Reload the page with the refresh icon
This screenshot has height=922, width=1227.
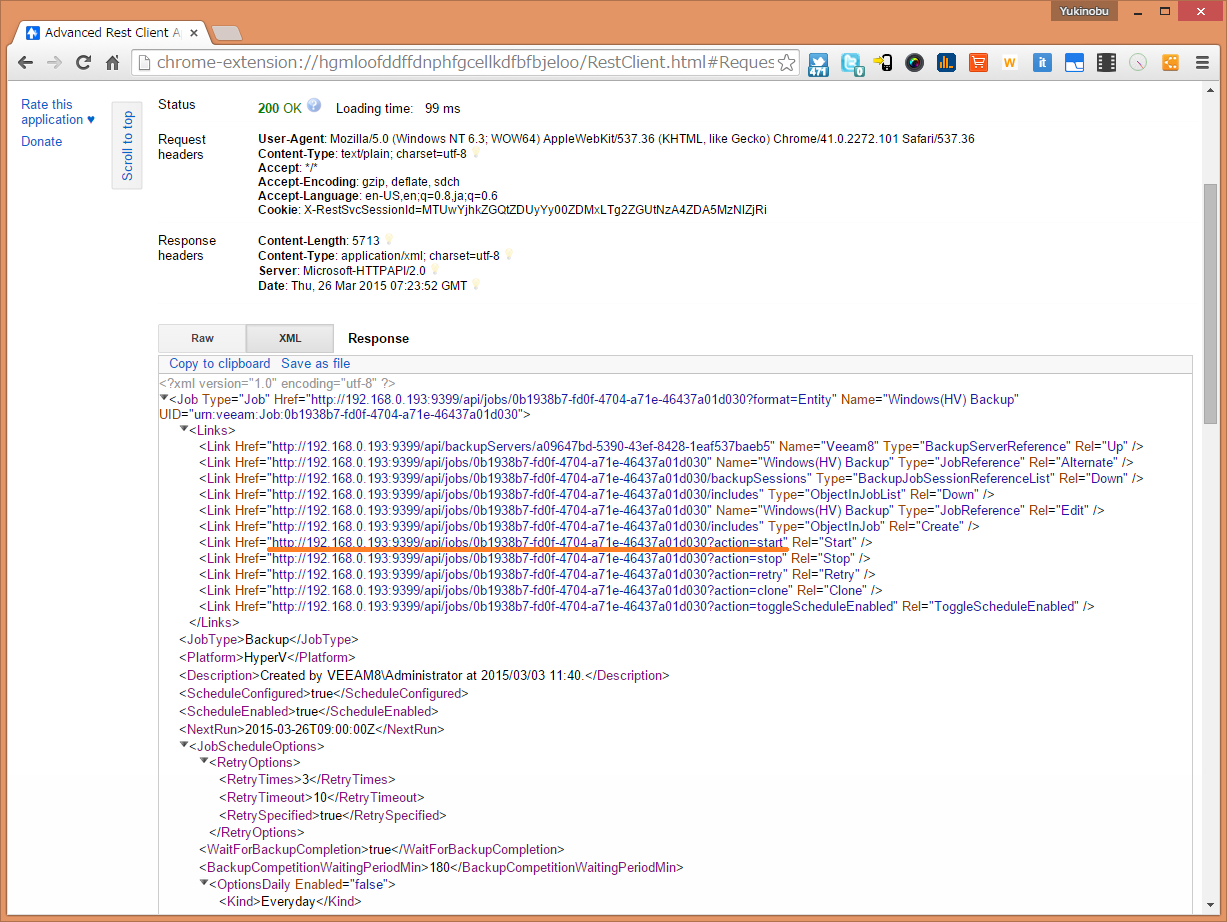(84, 63)
